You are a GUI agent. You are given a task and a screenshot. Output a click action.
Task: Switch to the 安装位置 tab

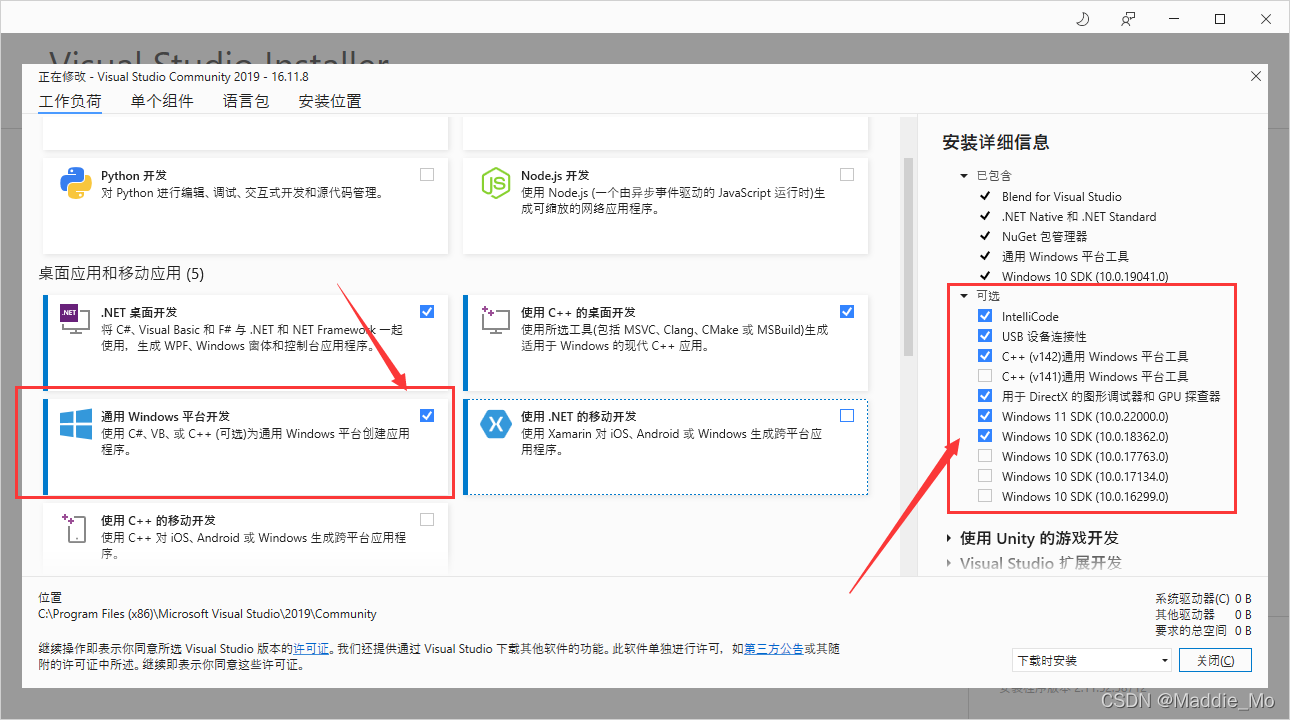pos(330,101)
